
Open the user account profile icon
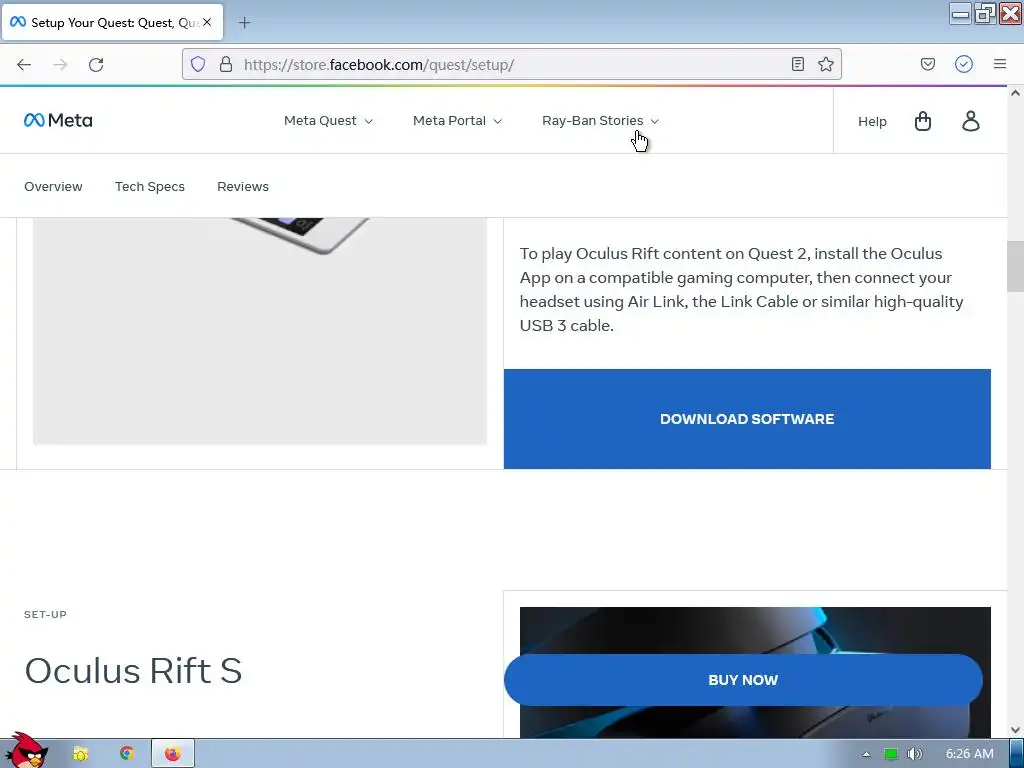coord(971,121)
